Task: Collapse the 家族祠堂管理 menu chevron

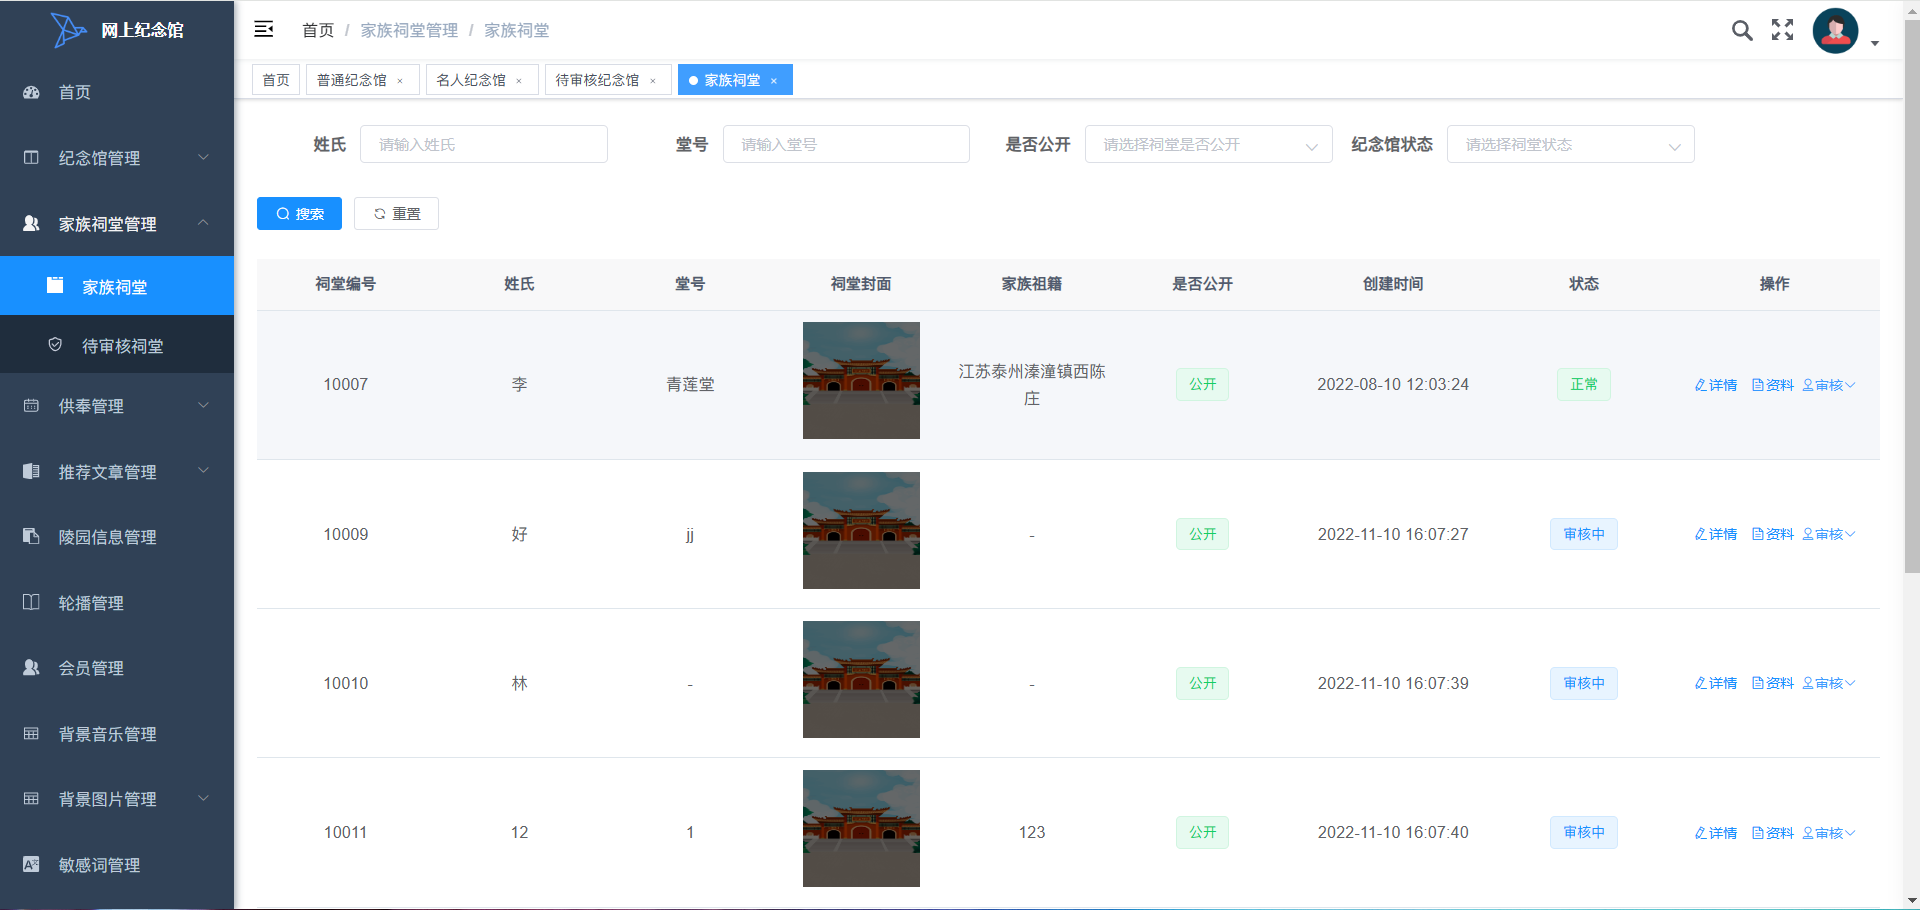Action: coord(203,222)
